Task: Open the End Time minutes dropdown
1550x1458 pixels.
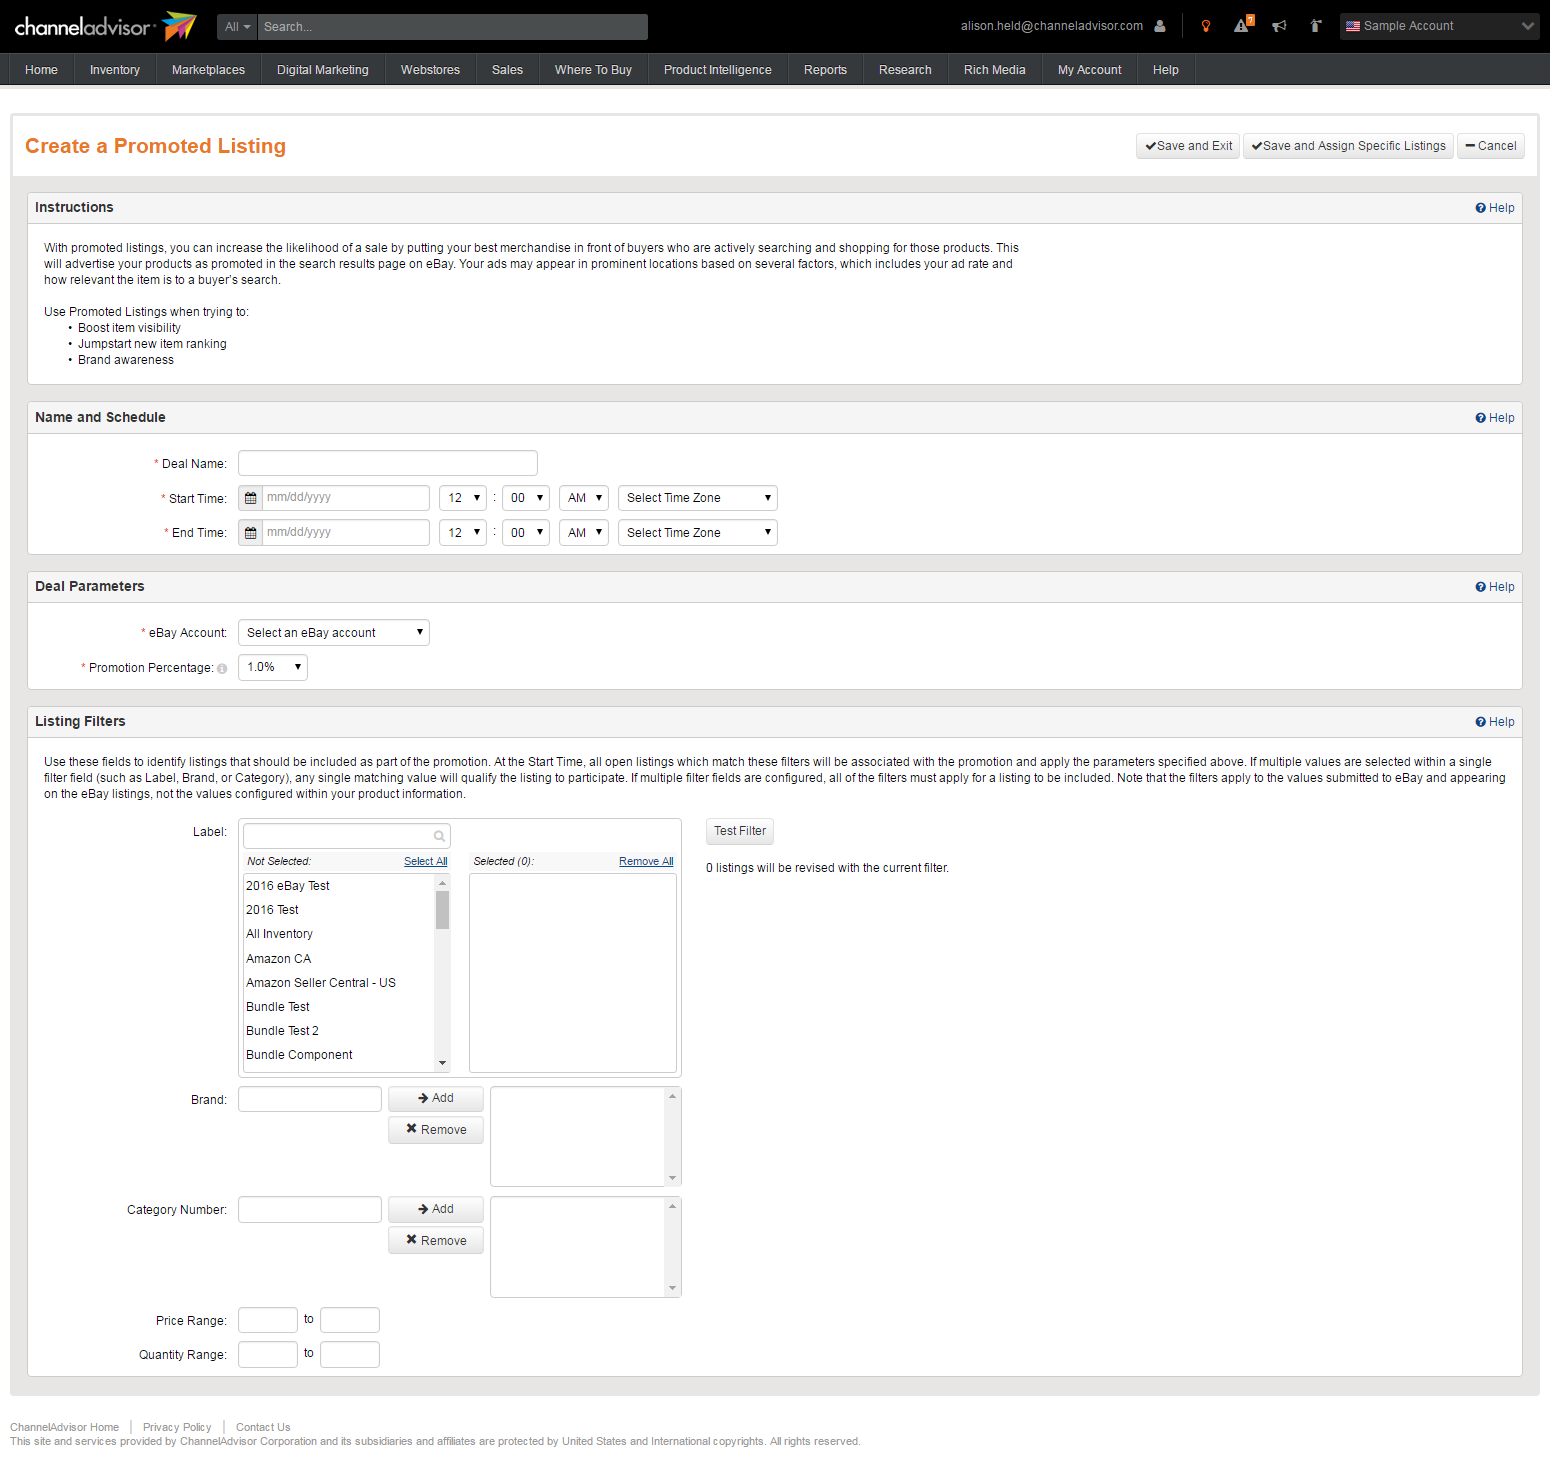Action: pyautogui.click(x=526, y=533)
